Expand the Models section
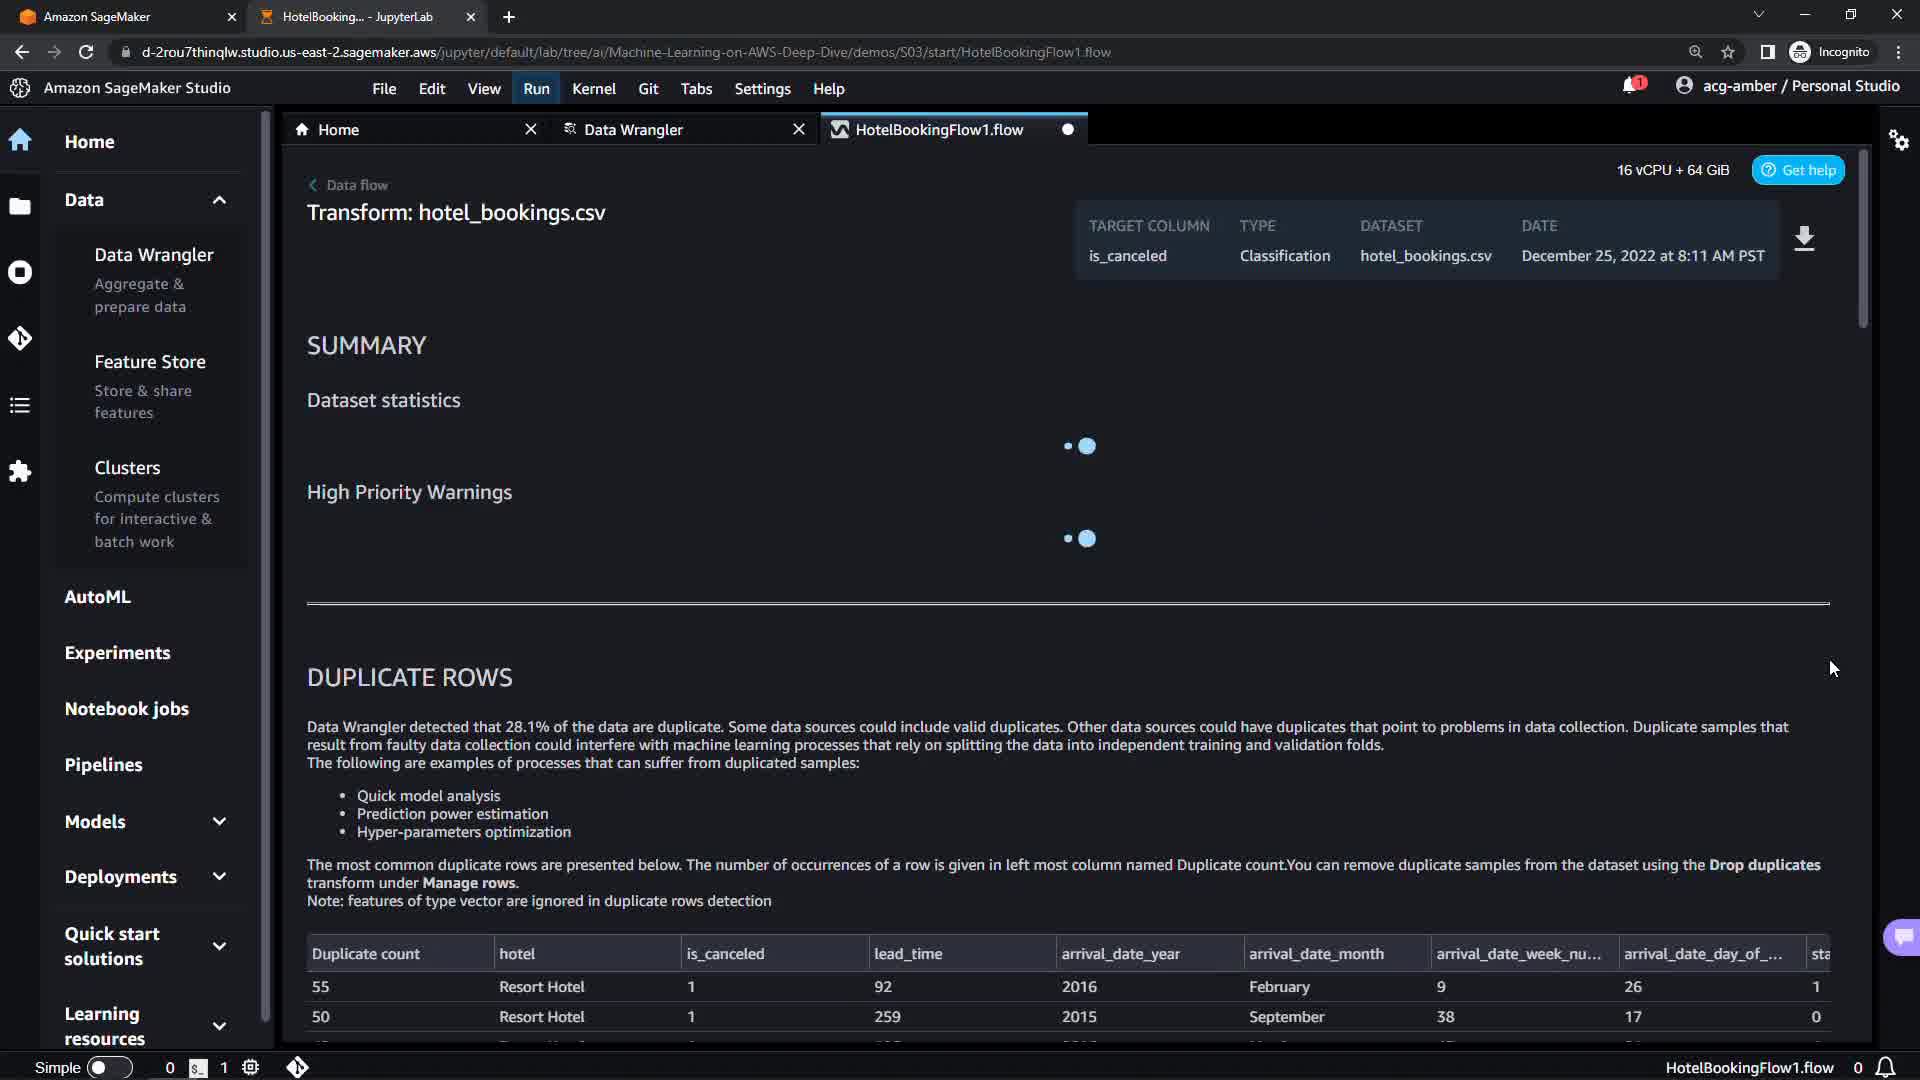 [x=219, y=821]
